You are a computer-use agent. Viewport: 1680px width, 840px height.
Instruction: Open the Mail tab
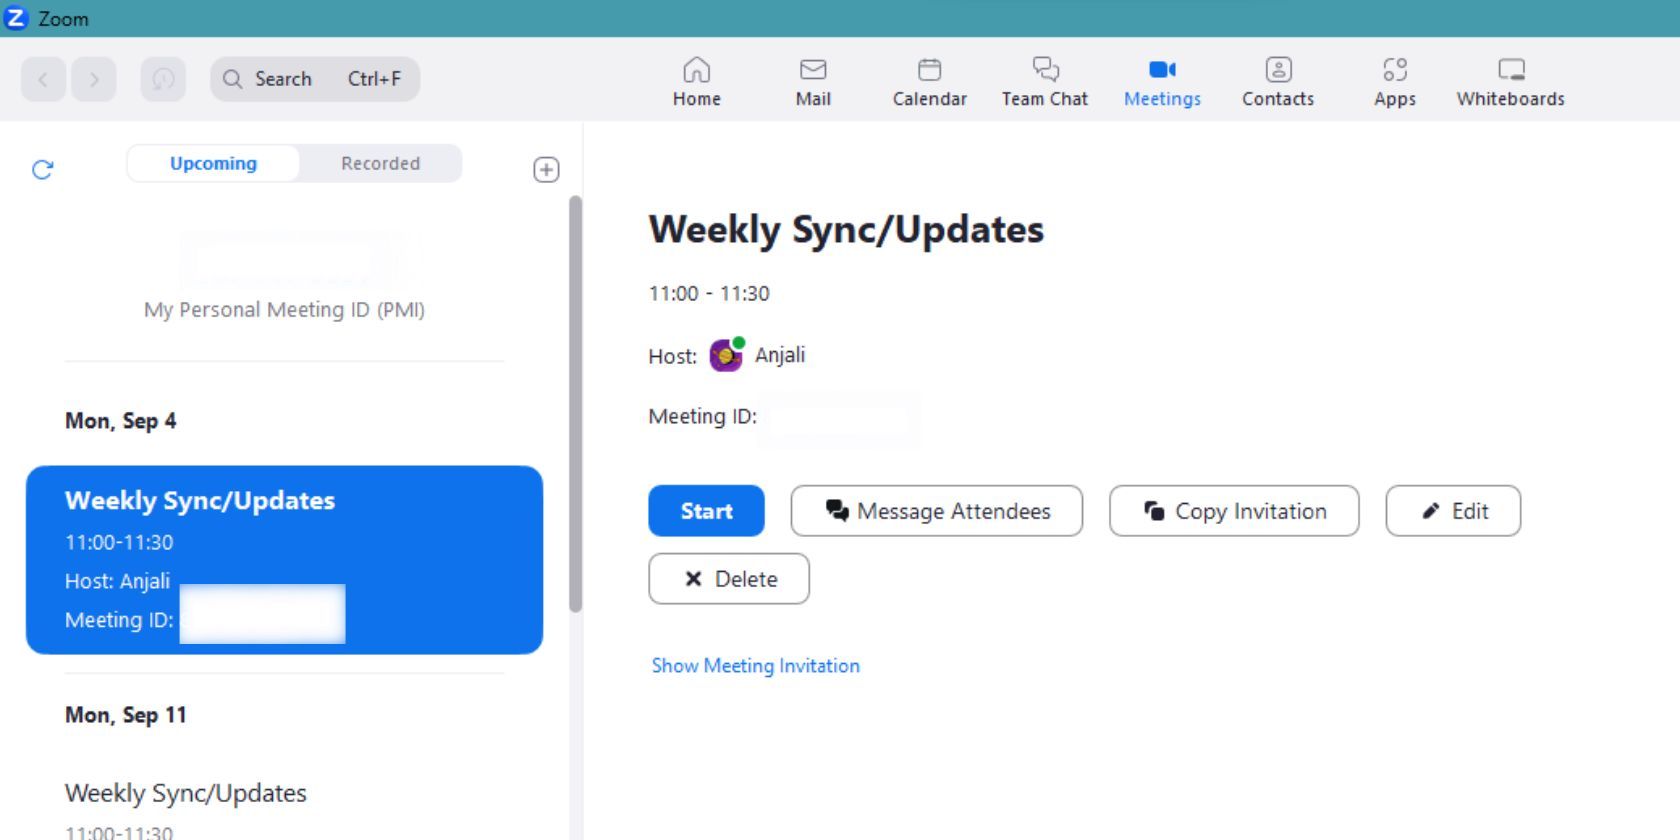(x=813, y=82)
